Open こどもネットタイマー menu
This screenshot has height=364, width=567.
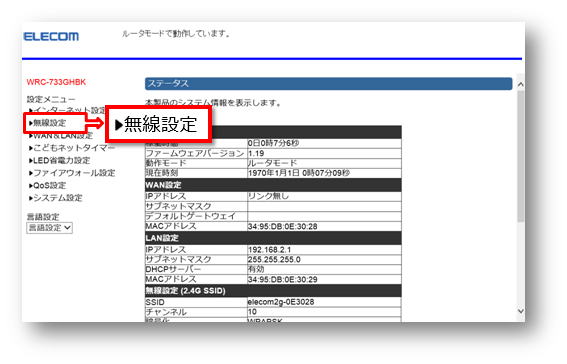click(72, 148)
